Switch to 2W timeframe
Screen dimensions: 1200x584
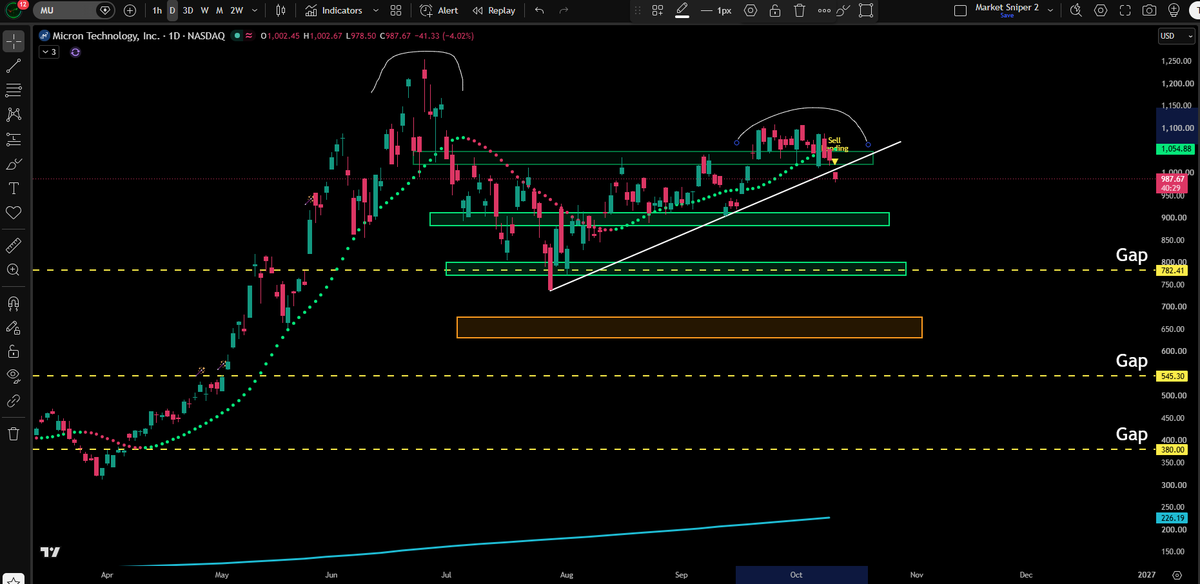(x=237, y=10)
